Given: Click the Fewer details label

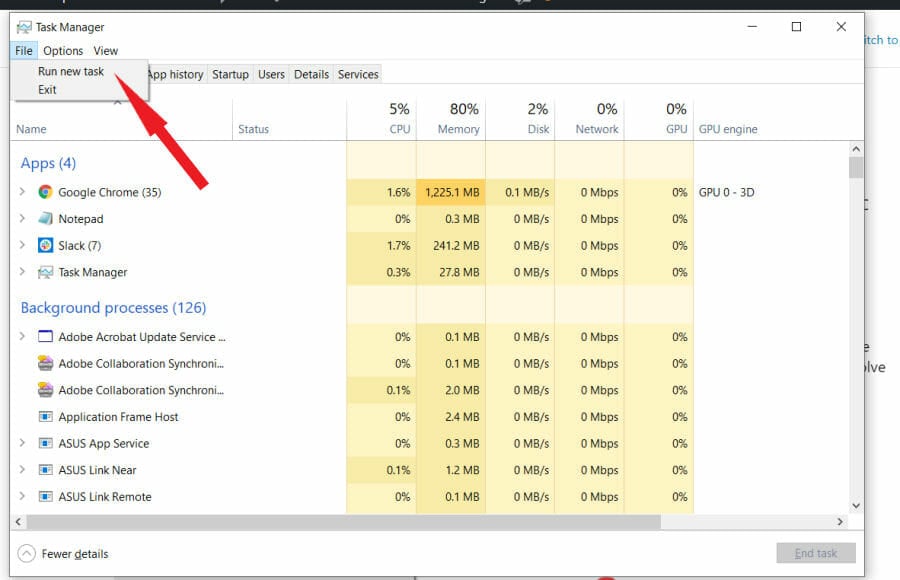Looking at the screenshot, I should point(75,554).
